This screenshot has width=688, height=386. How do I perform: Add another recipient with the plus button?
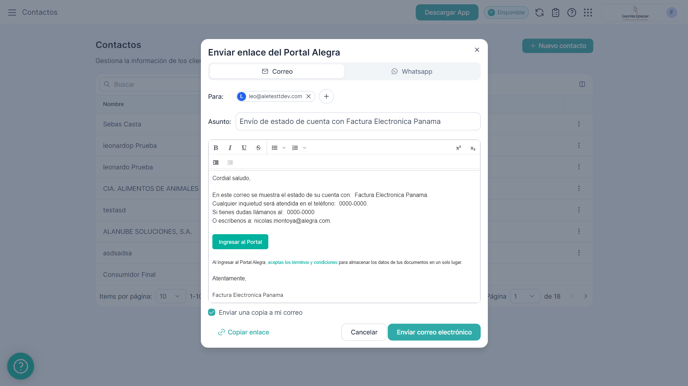(x=326, y=96)
